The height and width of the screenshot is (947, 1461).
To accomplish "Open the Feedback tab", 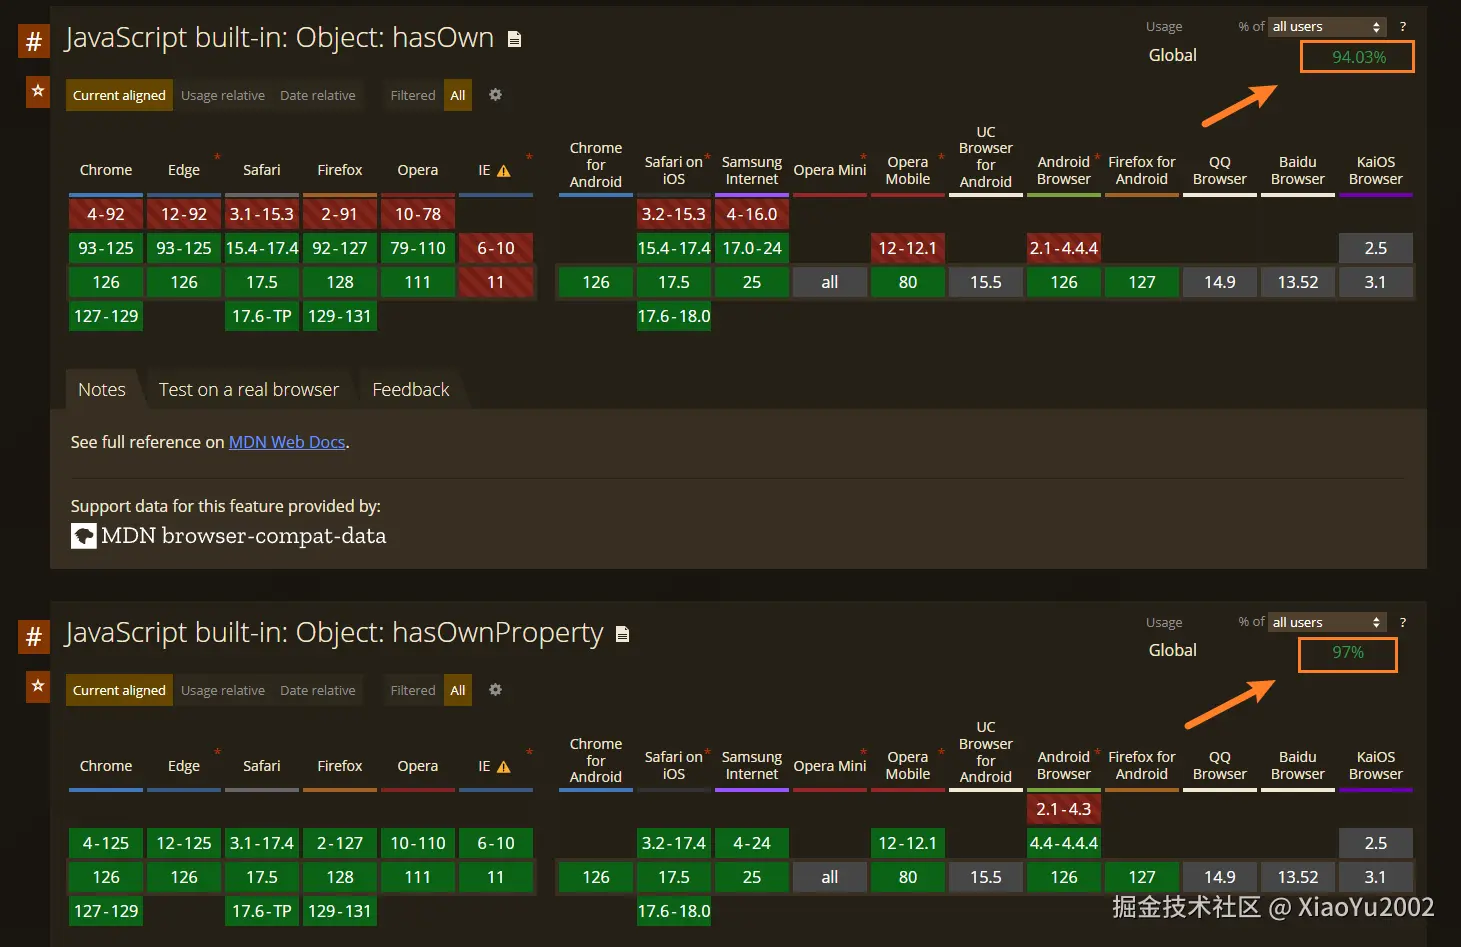I will tap(411, 389).
